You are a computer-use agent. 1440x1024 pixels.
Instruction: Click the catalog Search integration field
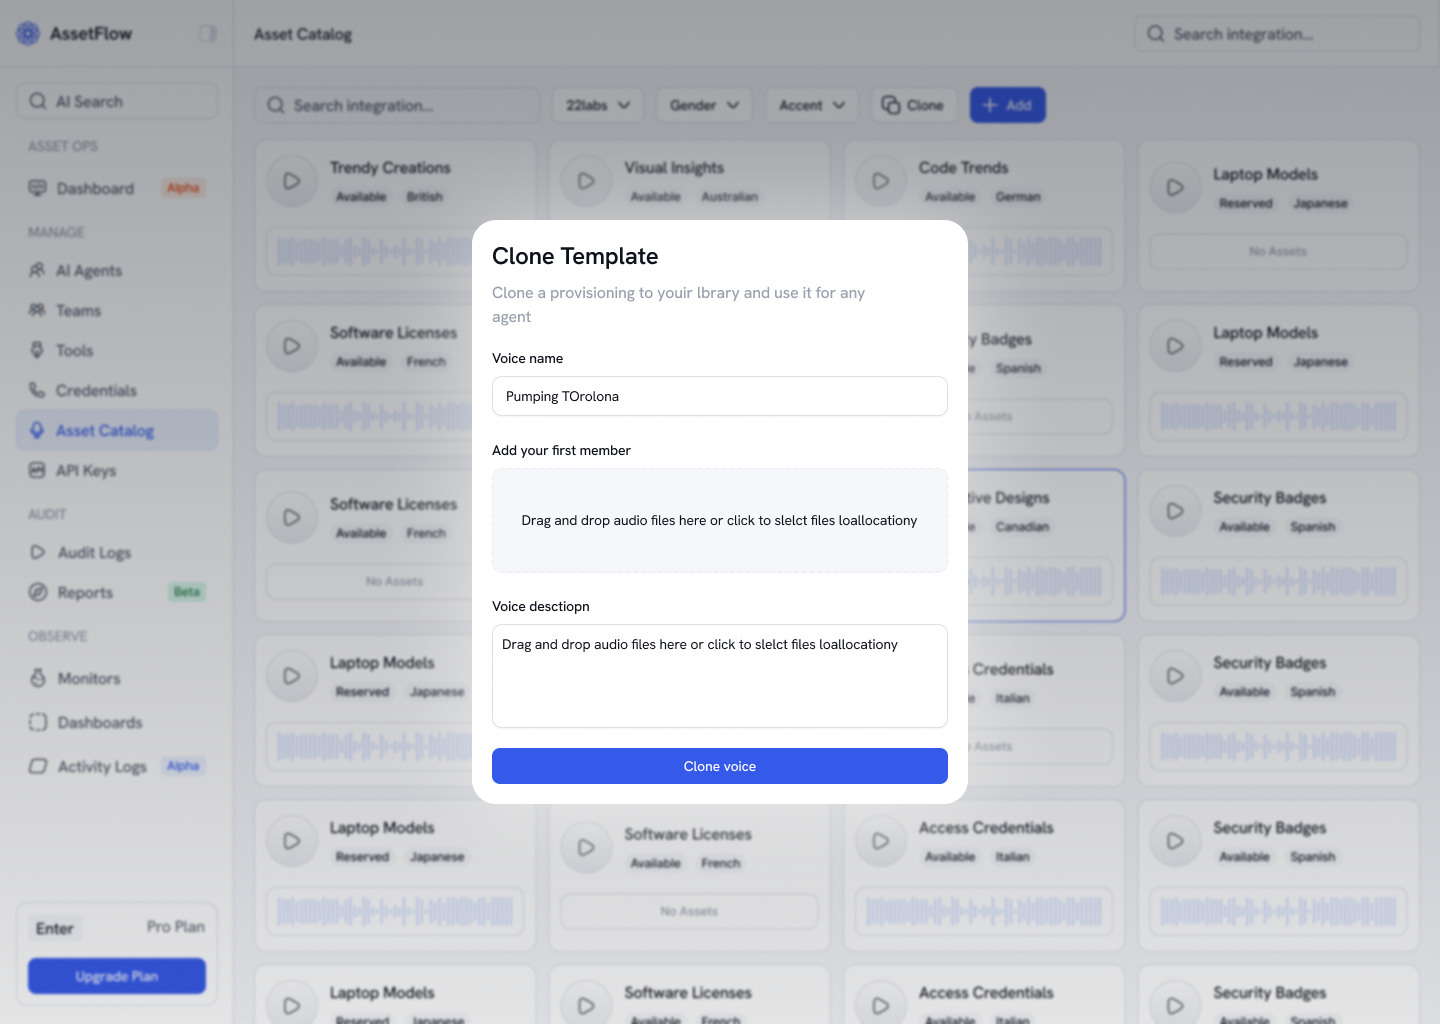tap(397, 105)
